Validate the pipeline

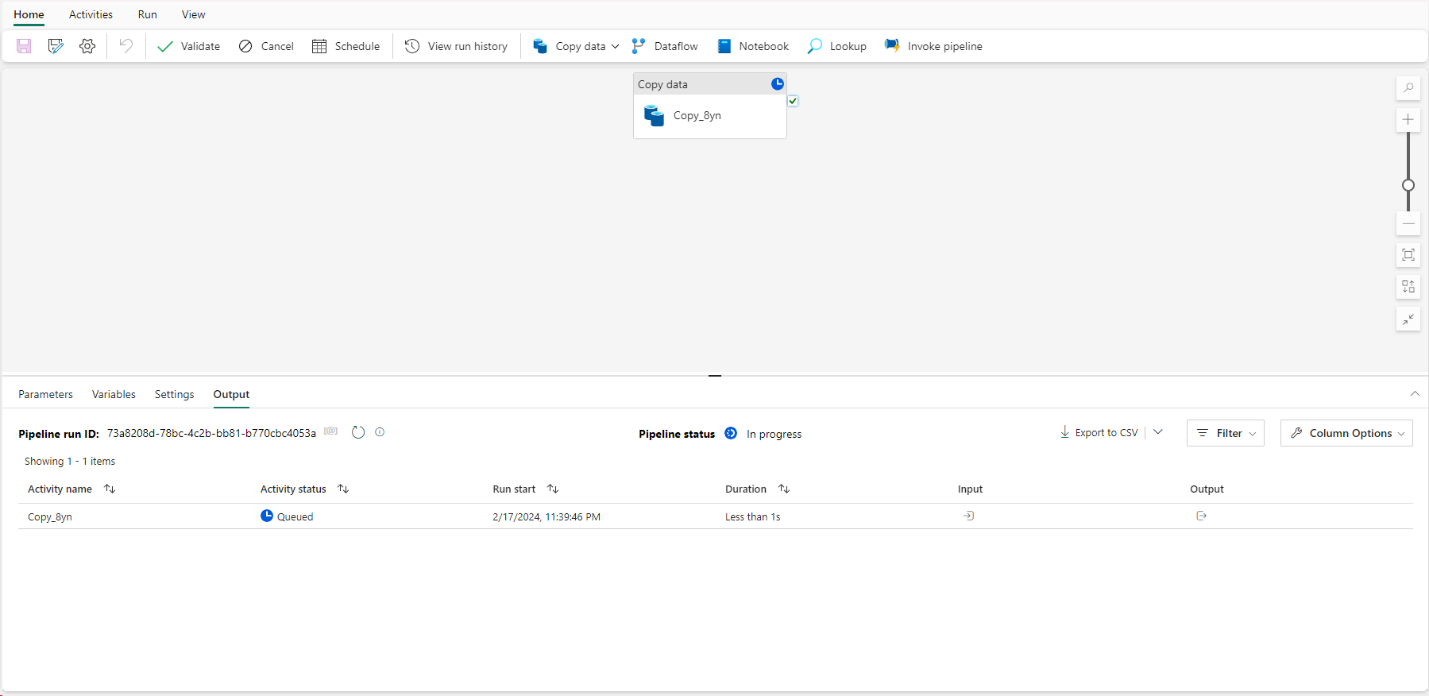pyautogui.click(x=189, y=46)
